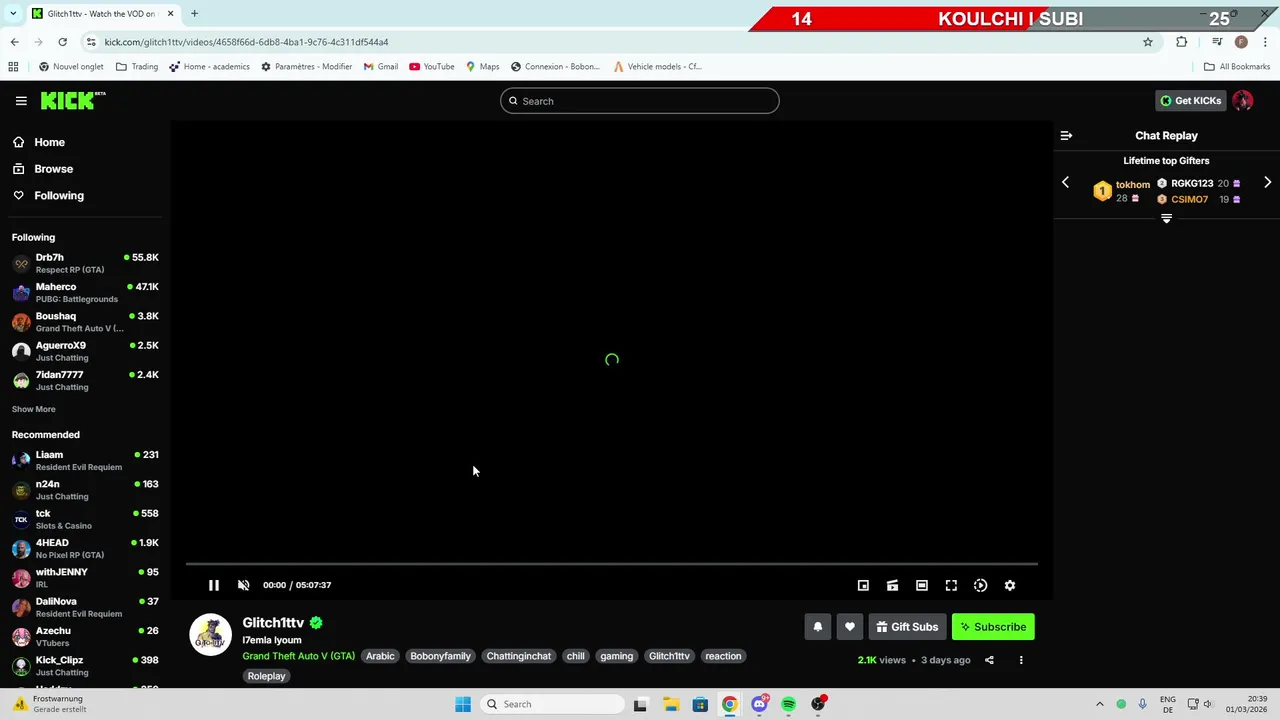The width and height of the screenshot is (1280, 720).
Task: Show next top gifters
Action: point(1267,182)
